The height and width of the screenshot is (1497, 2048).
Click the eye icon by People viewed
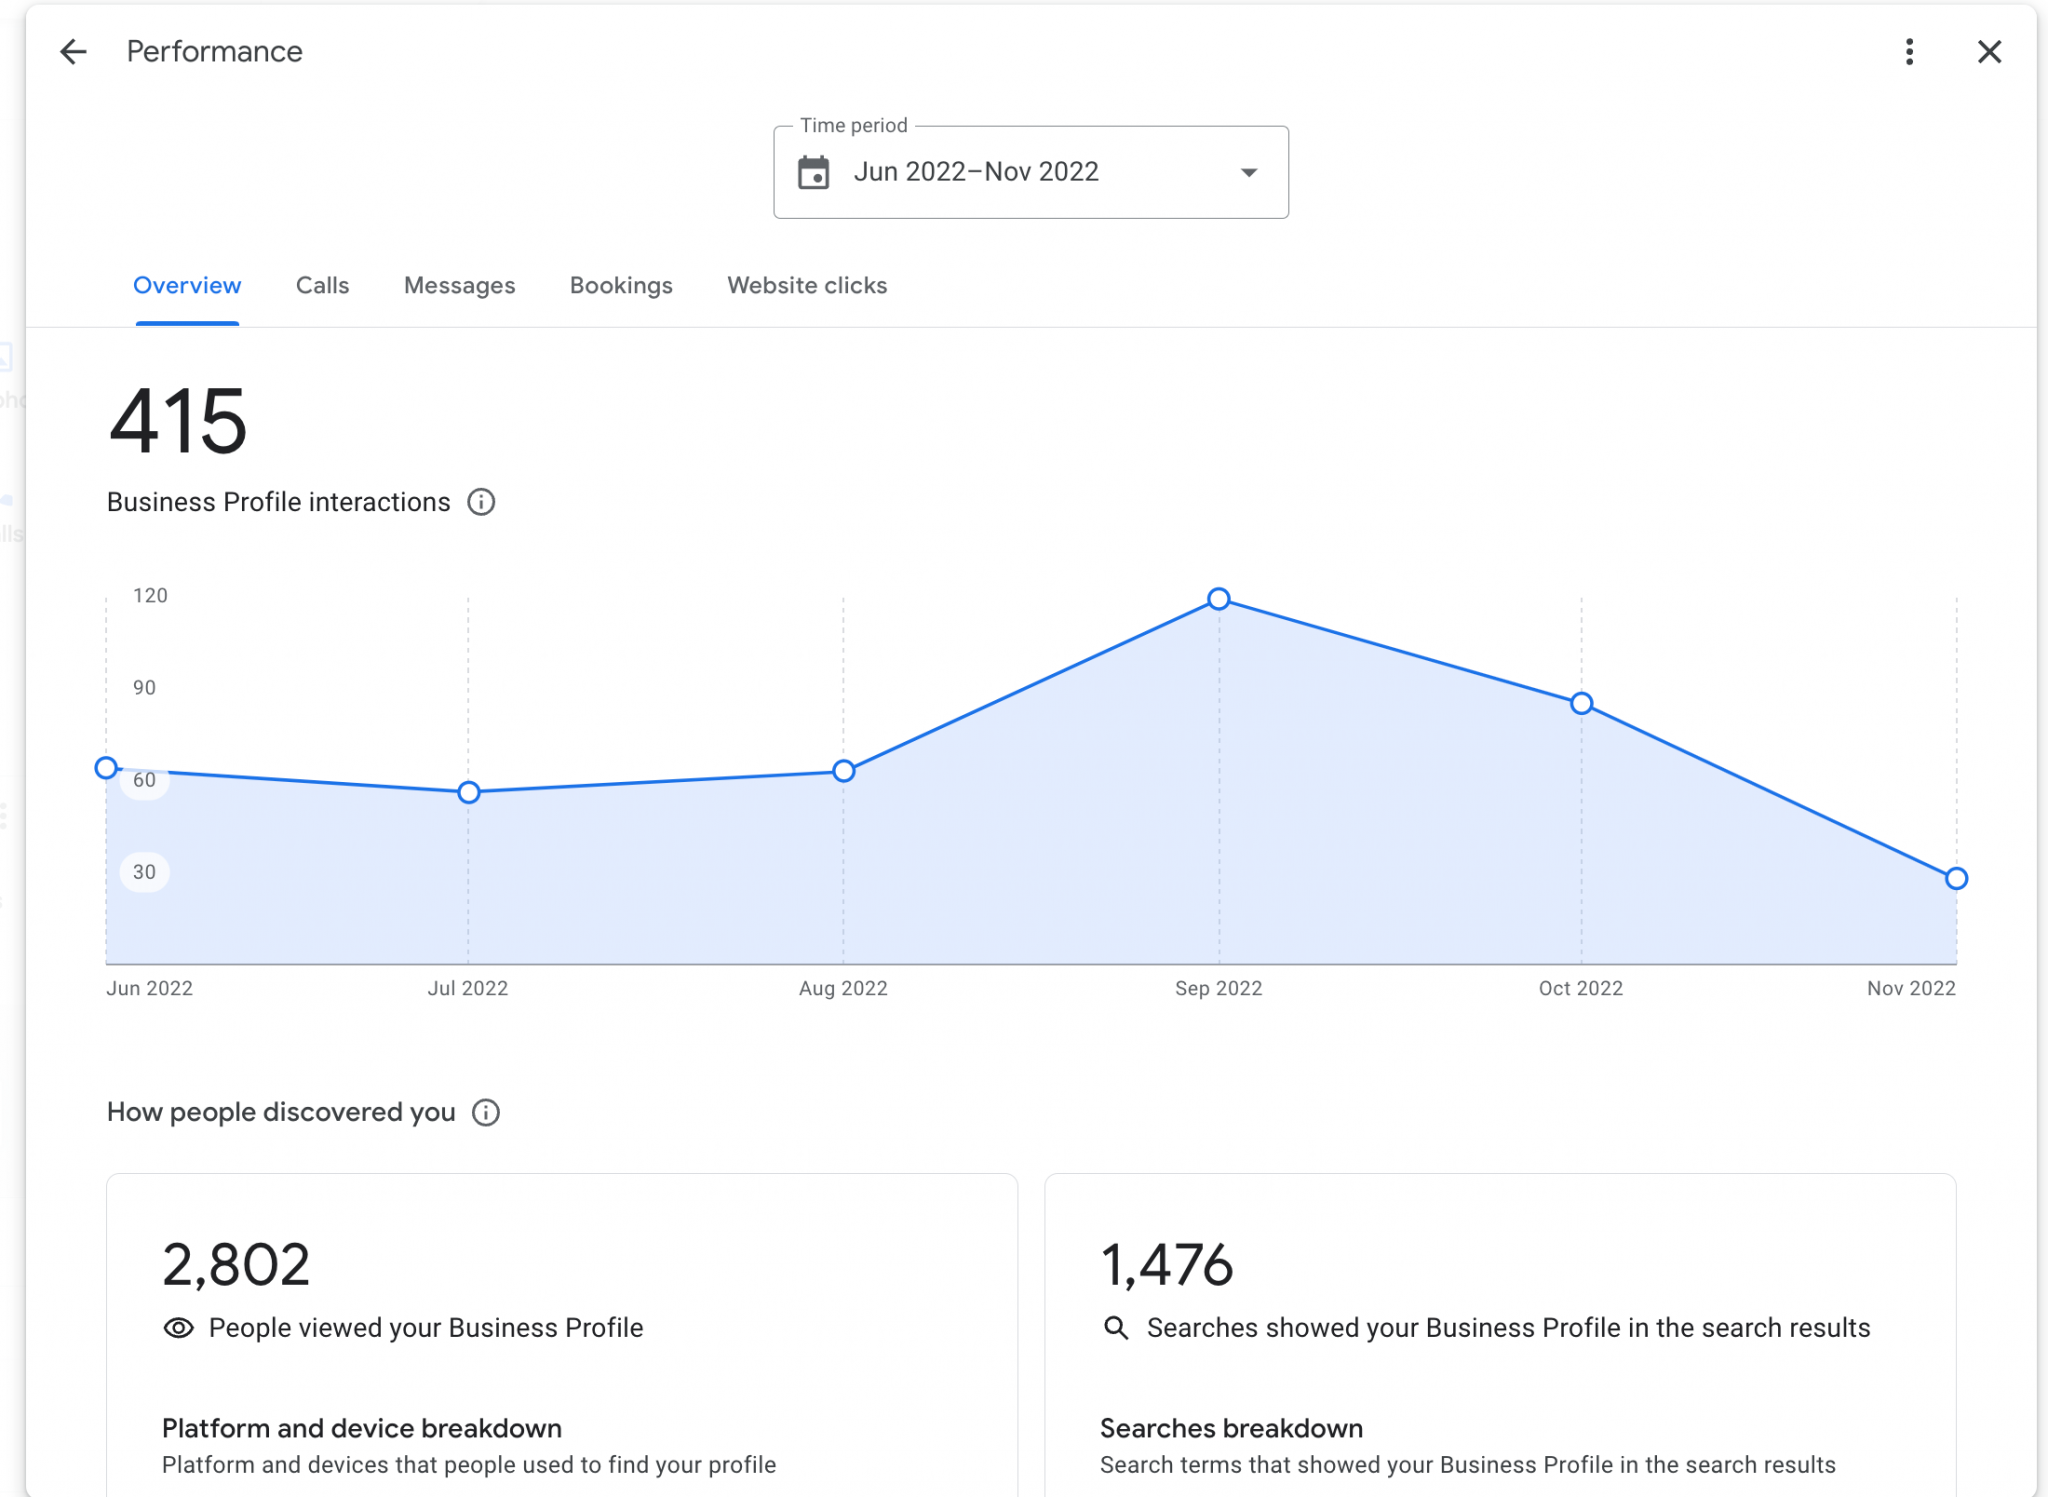point(178,1328)
